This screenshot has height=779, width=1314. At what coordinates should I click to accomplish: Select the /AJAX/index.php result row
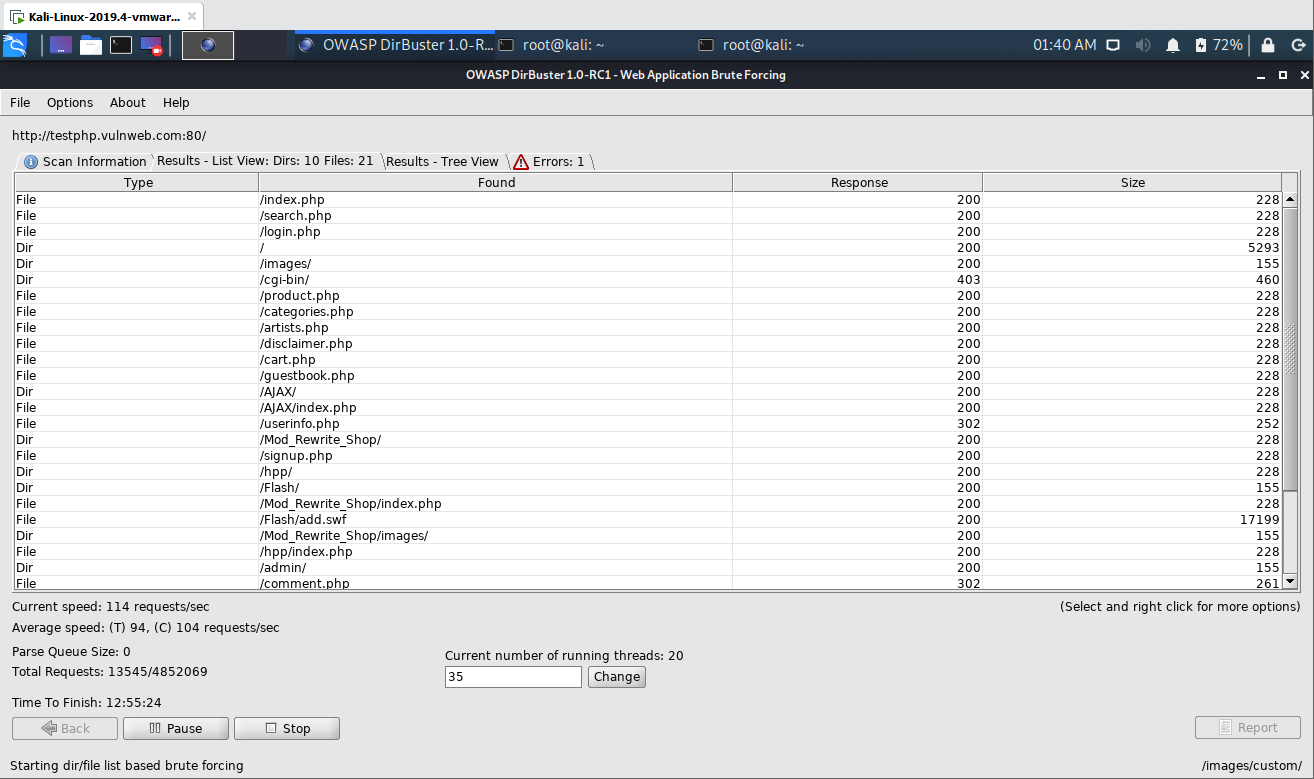pos(648,408)
